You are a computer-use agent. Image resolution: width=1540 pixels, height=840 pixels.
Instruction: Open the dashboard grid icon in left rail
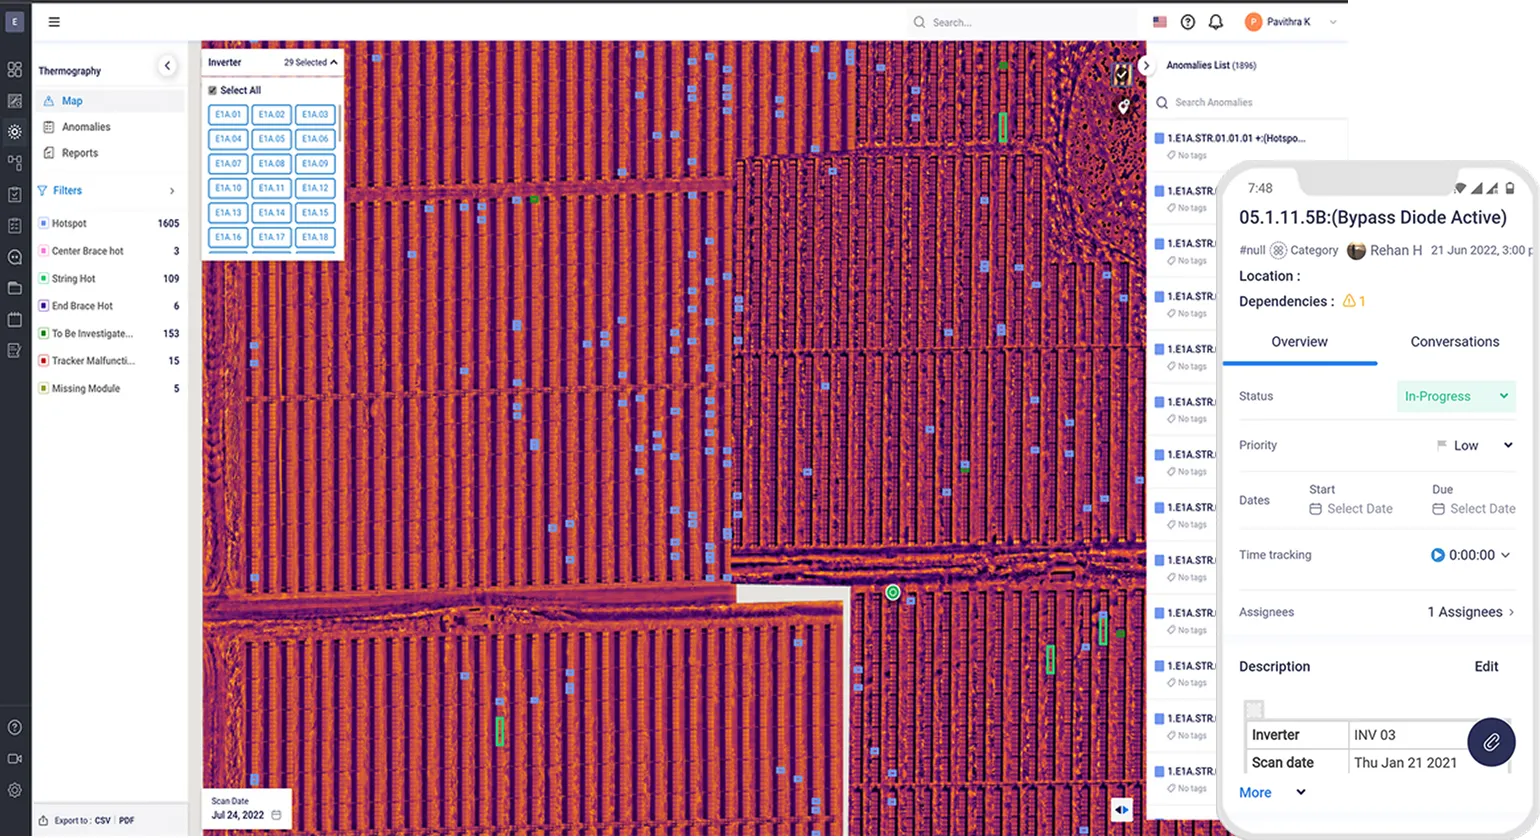[x=15, y=70]
